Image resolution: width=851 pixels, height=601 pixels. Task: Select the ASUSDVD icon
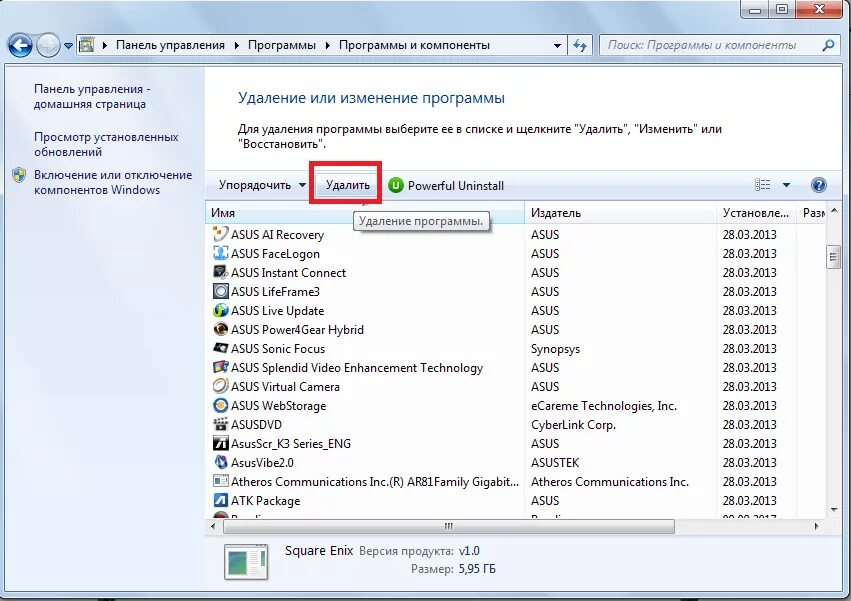(220, 424)
